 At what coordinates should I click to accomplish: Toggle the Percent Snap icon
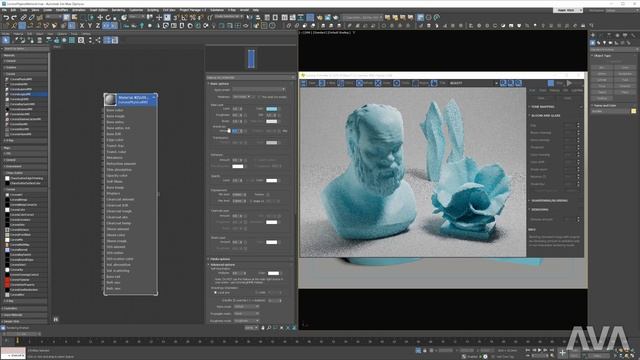tap(193, 18)
